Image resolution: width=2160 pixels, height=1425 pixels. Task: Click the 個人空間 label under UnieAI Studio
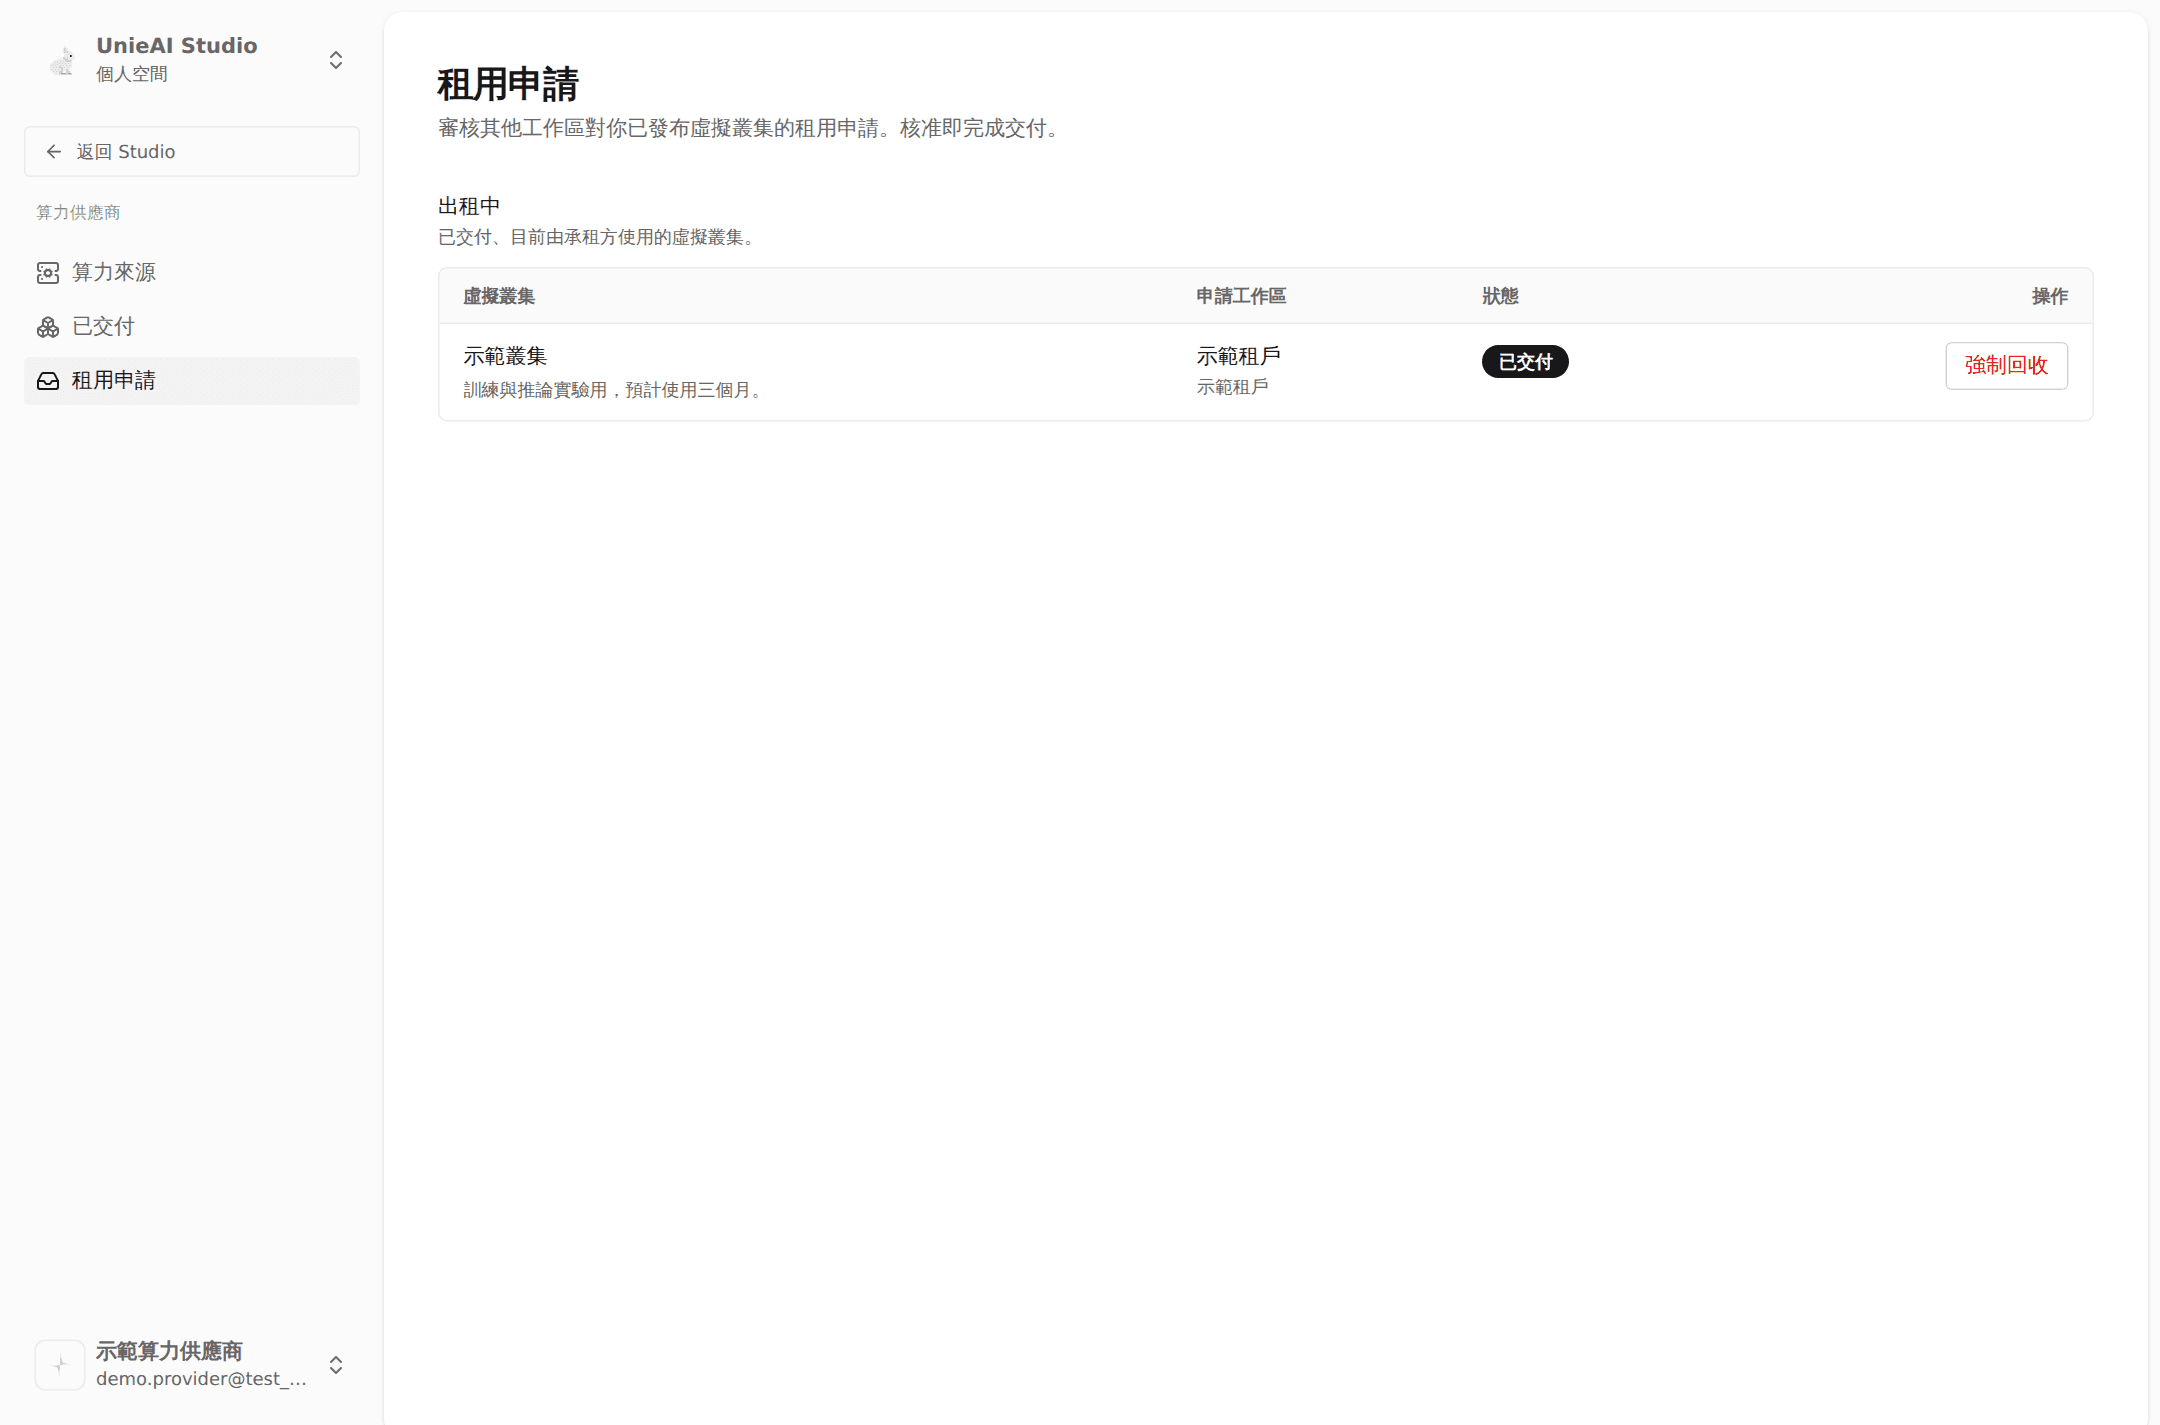131,74
